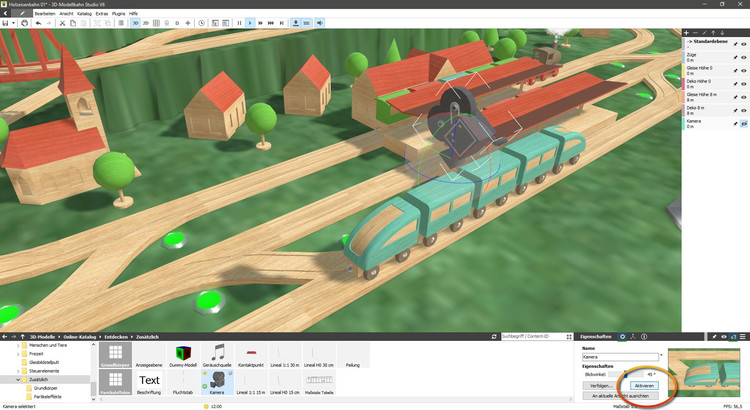Viewport: 750px width, 410px height.
Task: Open the Bearbeiten menu
Action: pyautogui.click(x=45, y=13)
